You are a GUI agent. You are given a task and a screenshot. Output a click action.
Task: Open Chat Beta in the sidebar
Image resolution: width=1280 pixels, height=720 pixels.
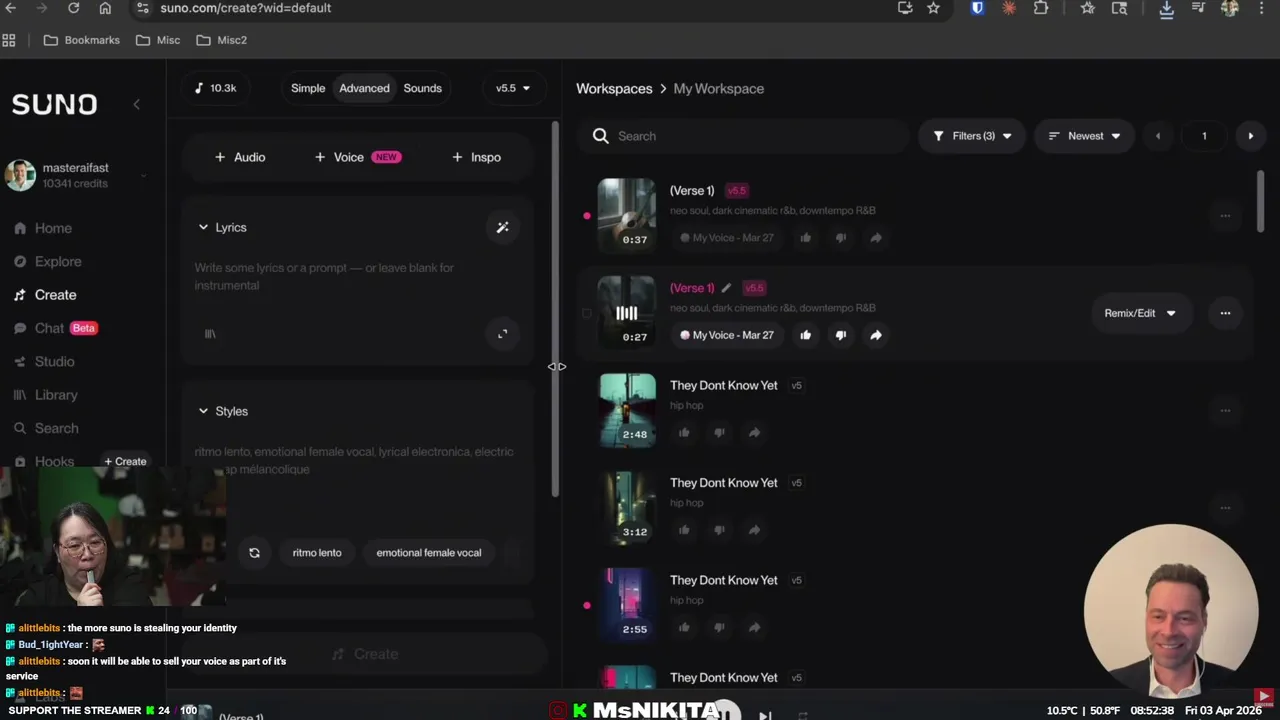(x=55, y=328)
